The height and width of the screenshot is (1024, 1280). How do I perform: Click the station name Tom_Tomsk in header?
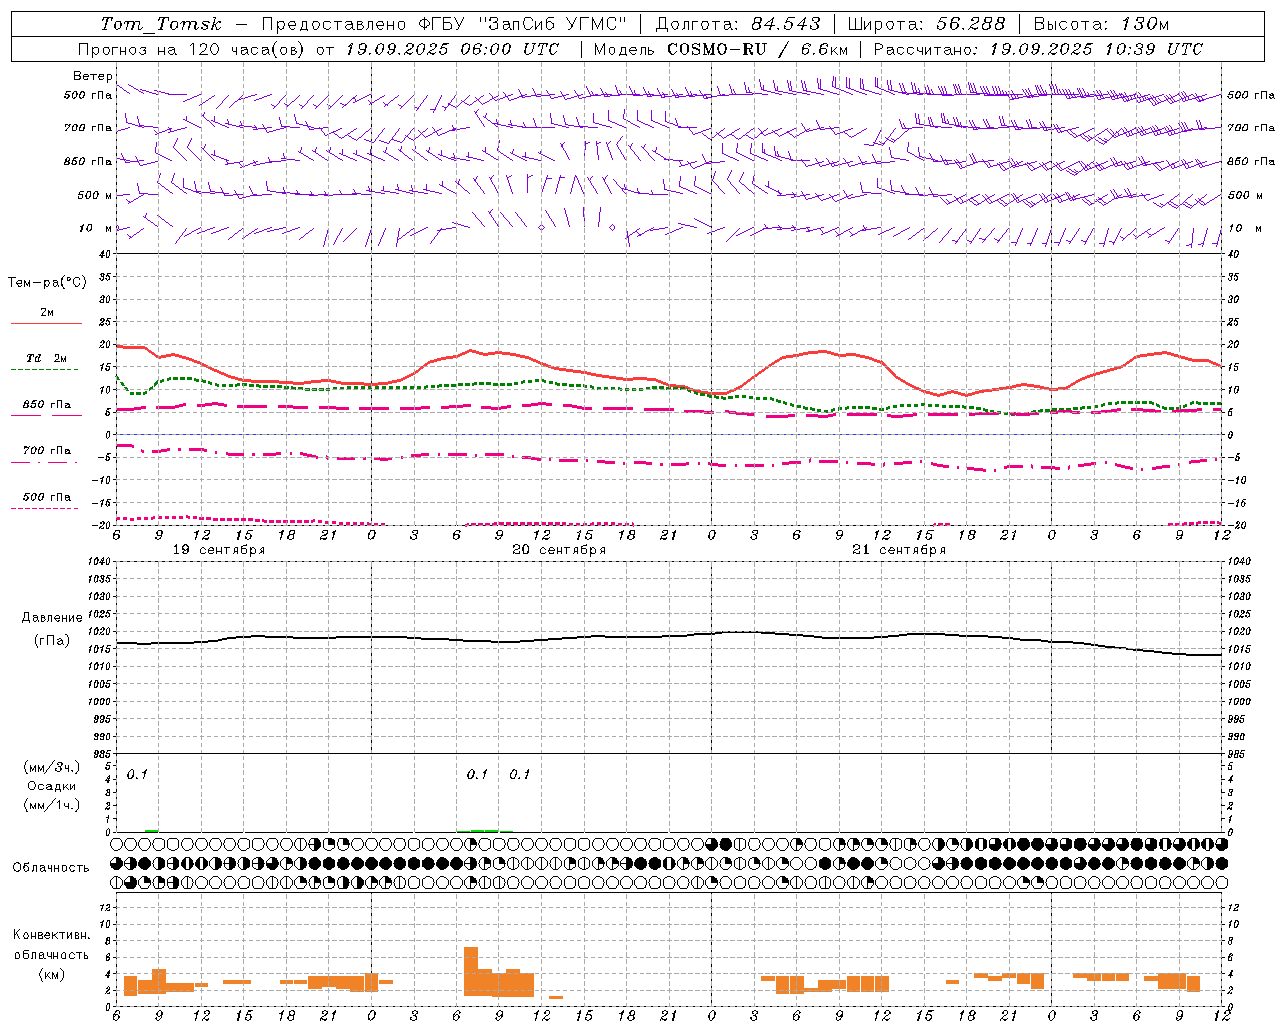point(161,24)
